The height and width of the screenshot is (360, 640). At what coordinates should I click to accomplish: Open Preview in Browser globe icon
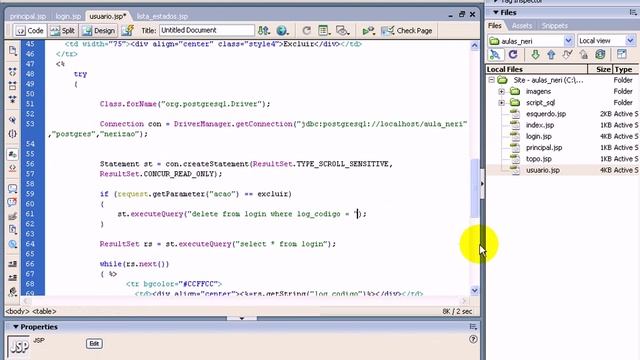pyautogui.click(x=282, y=31)
